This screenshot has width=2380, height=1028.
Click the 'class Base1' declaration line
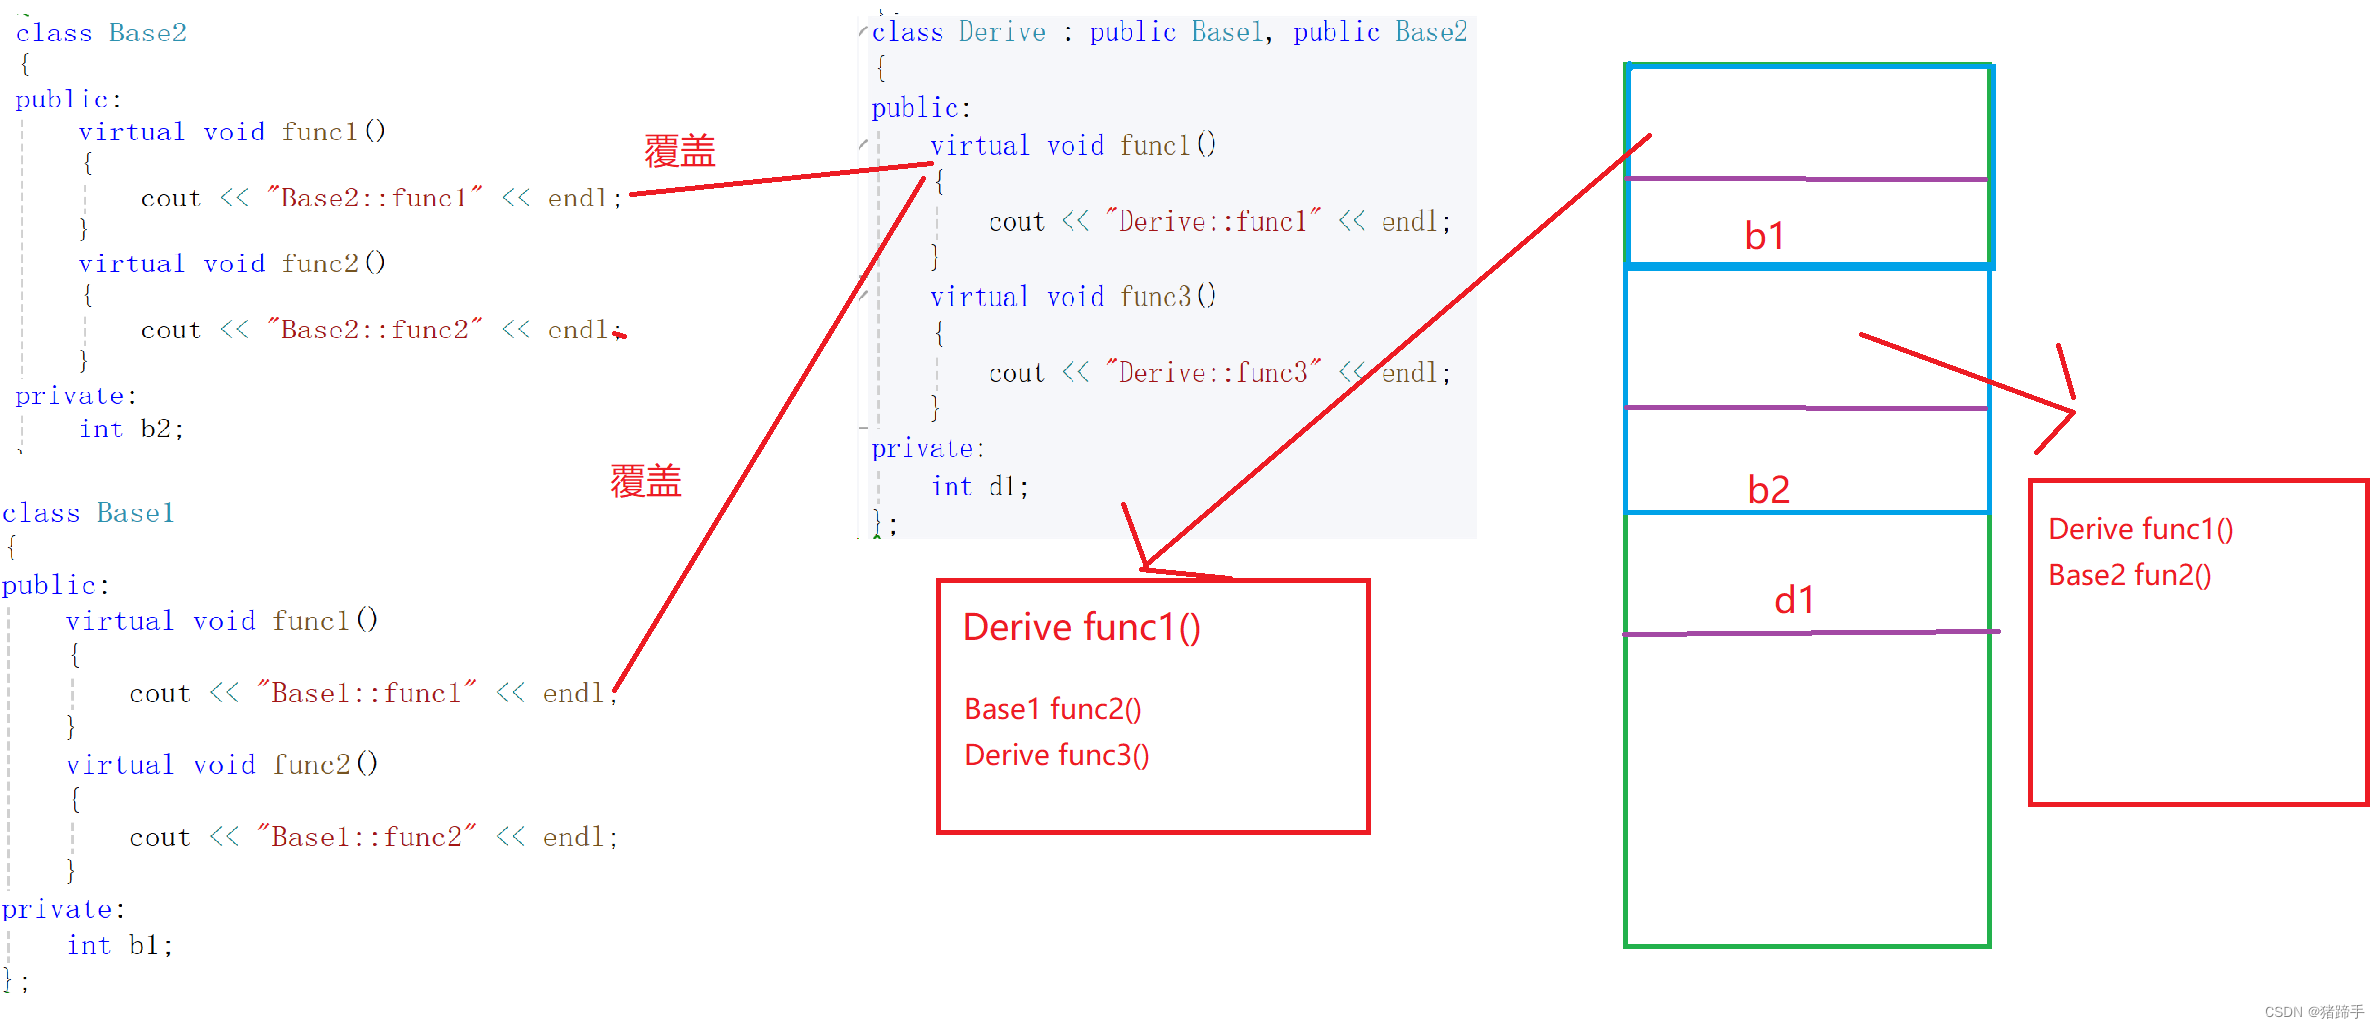[x=88, y=513]
